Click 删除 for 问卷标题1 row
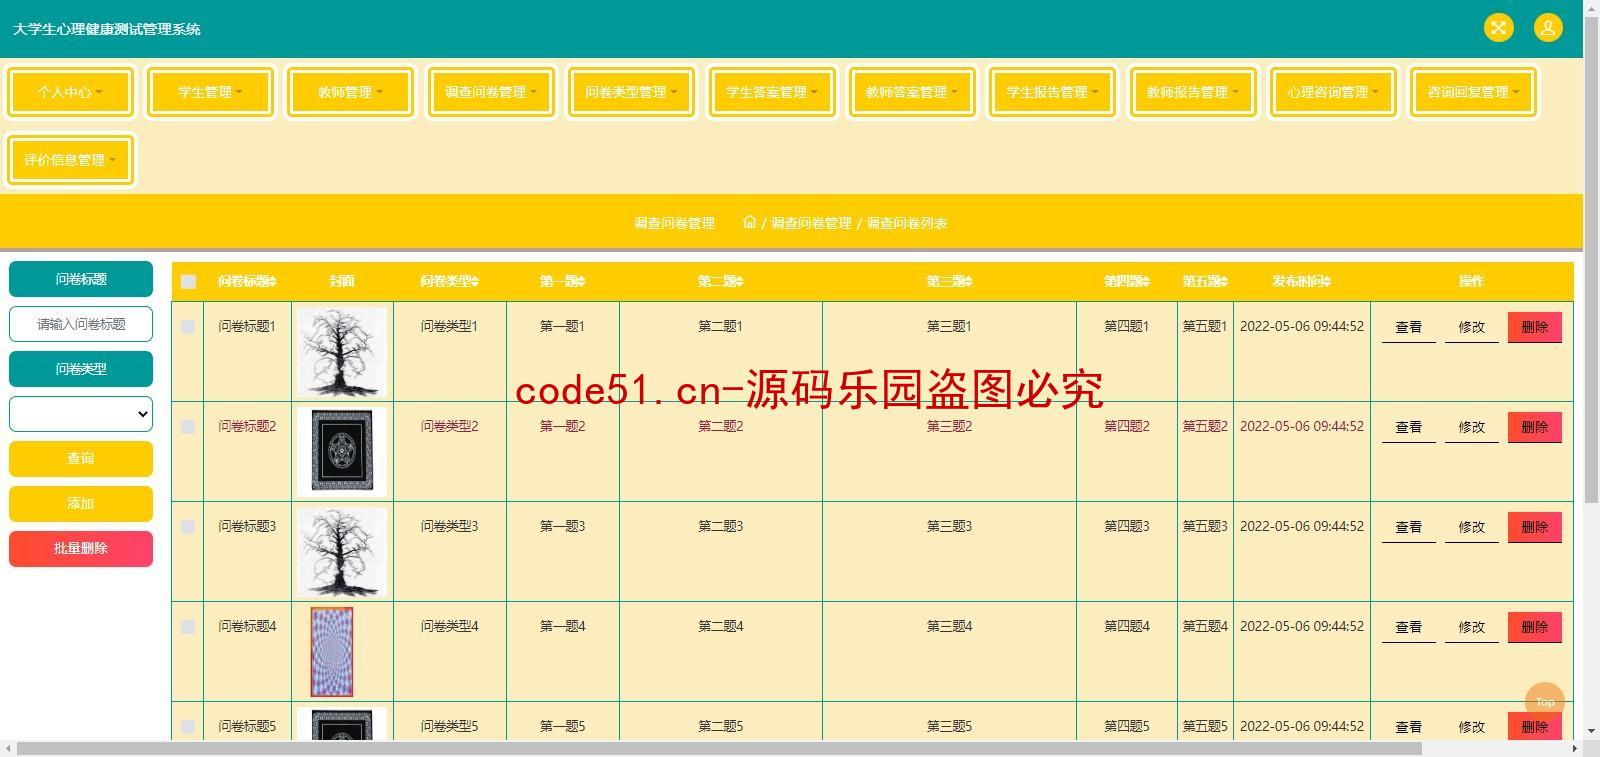This screenshot has width=1600, height=757. [x=1535, y=327]
